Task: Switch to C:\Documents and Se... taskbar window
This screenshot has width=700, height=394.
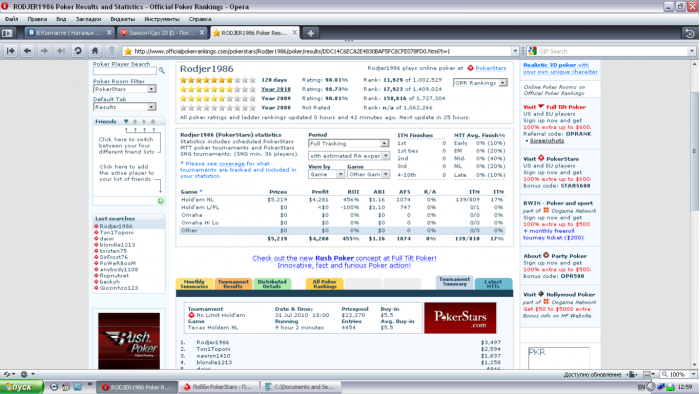Action: tap(301, 387)
